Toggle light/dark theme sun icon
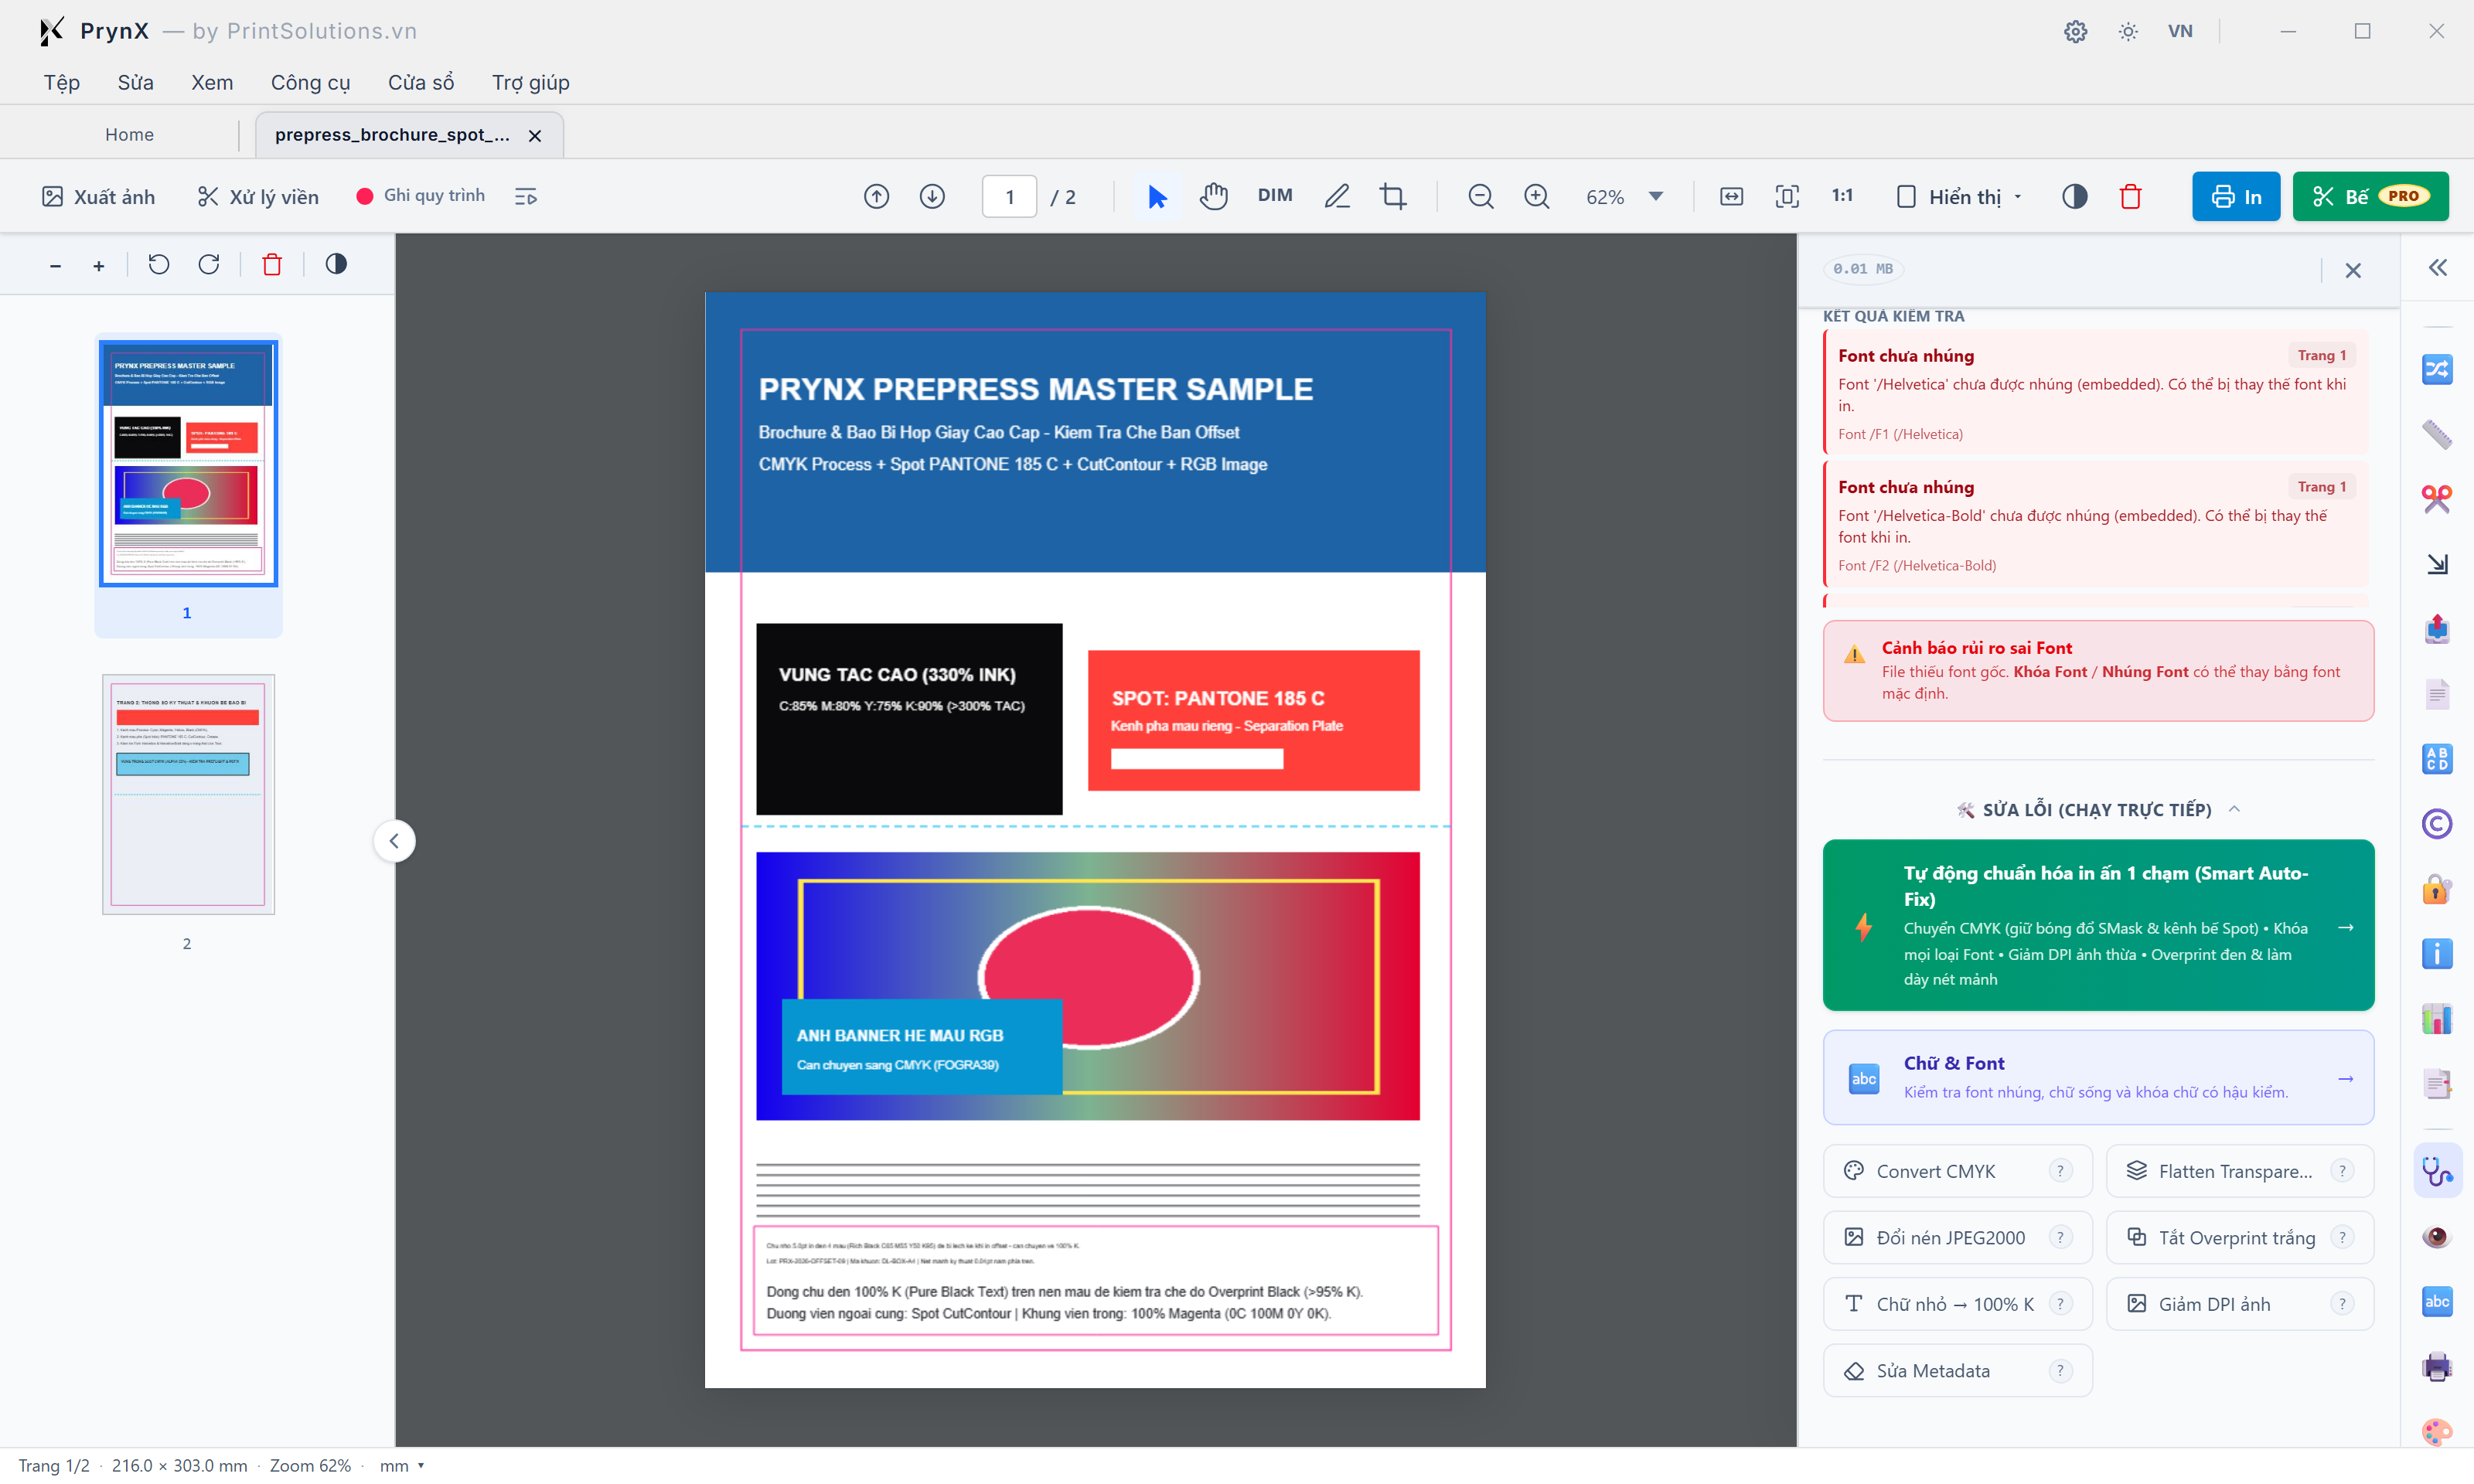This screenshot has width=2474, height=1484. click(x=2128, y=31)
